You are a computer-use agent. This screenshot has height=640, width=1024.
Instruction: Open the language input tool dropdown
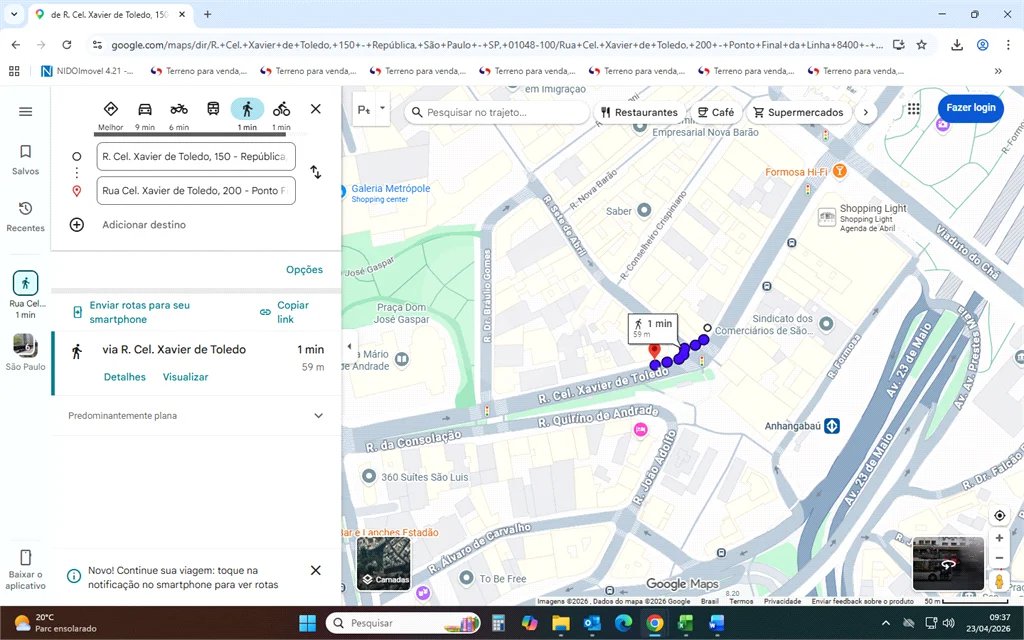[x=383, y=109]
